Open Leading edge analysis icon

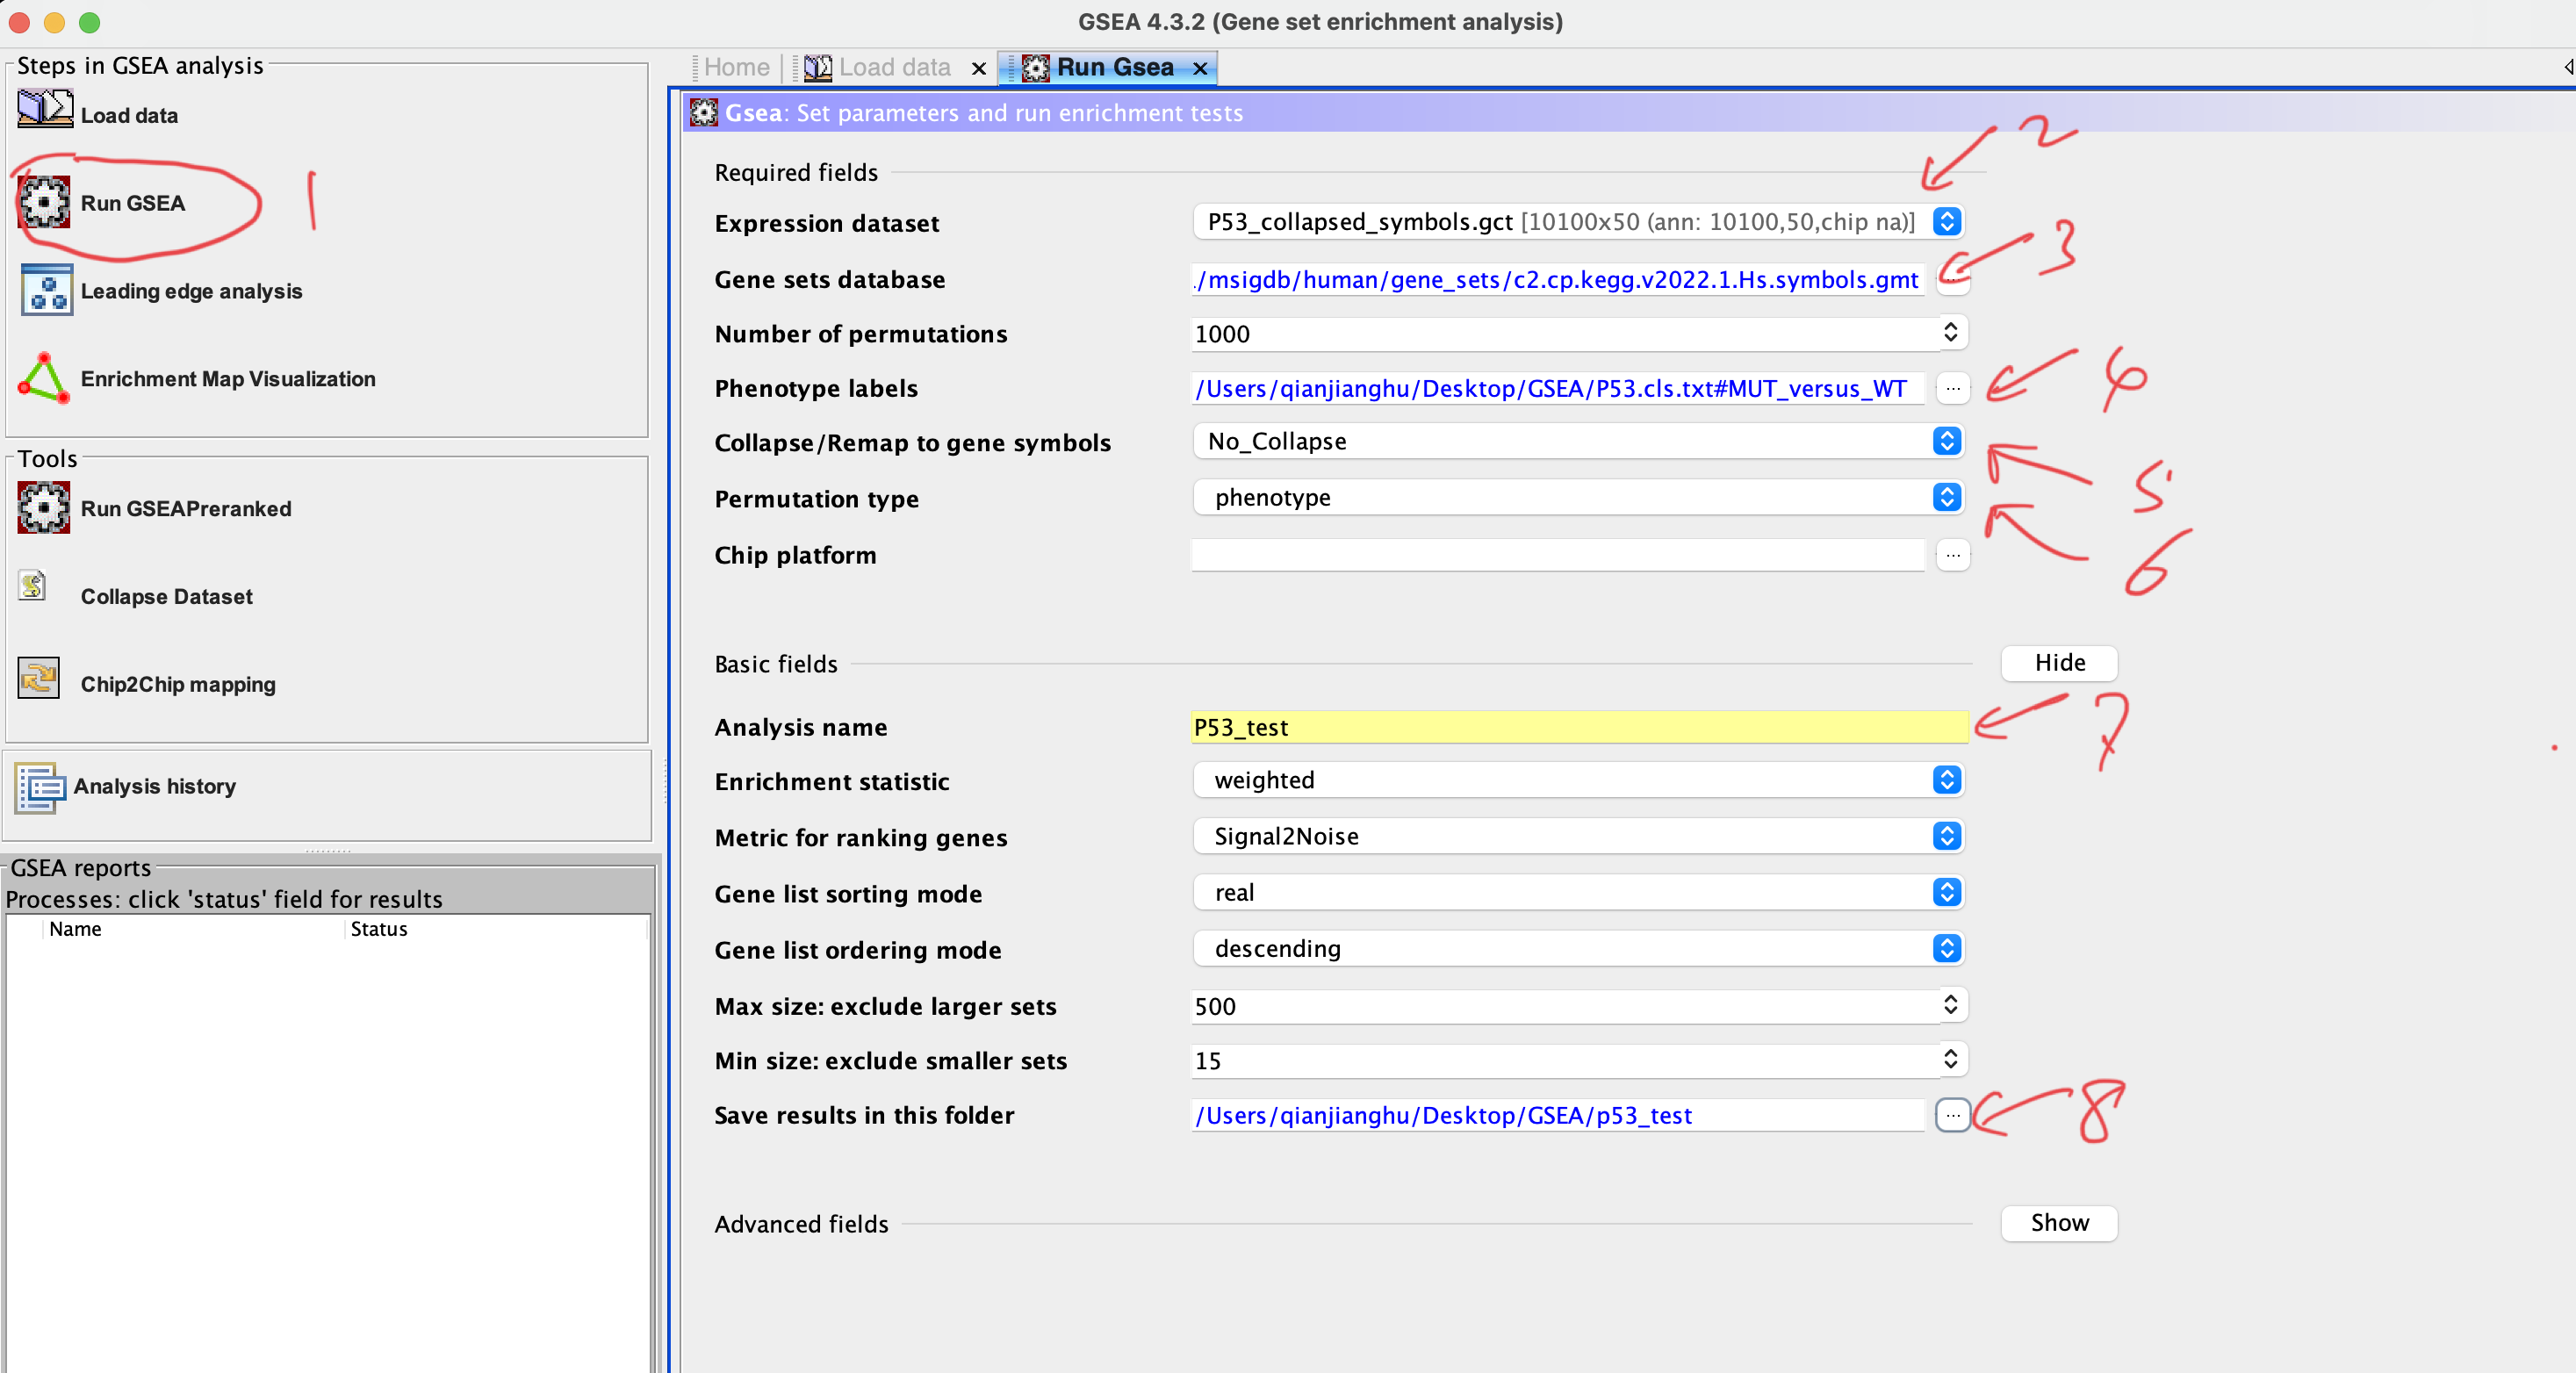pyautogui.click(x=46, y=290)
